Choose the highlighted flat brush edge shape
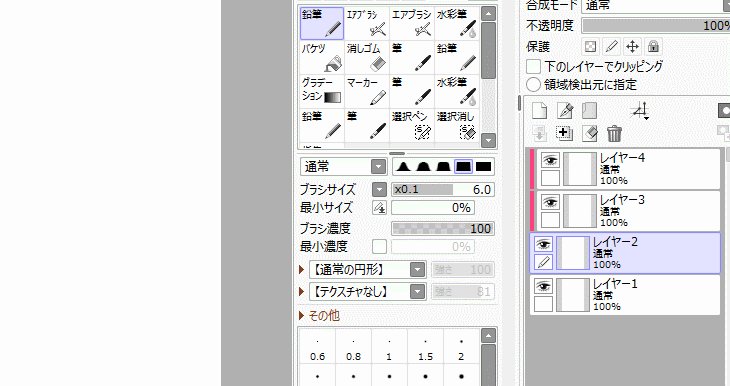Screen dimensions: 730x386 (463, 167)
